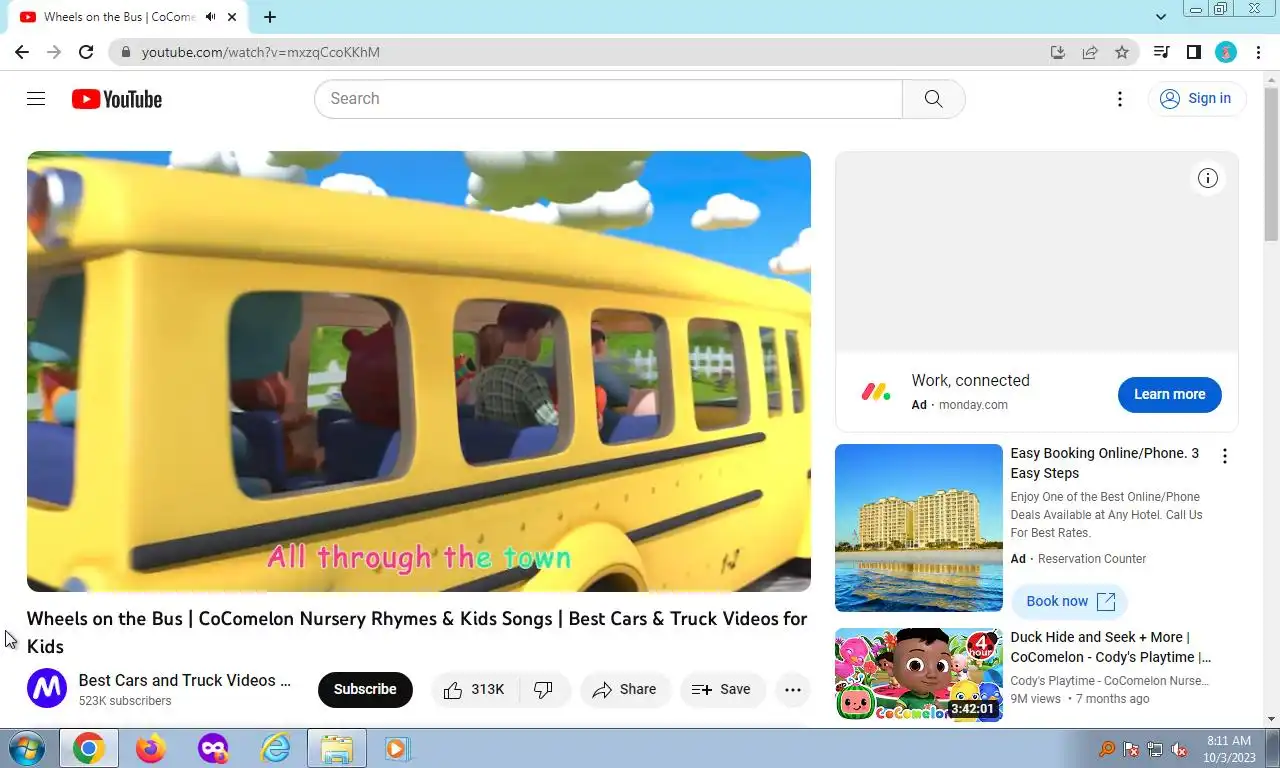Viewport: 1280px width, 768px height.
Task: Bookmark this tab with star icon
Action: point(1122,52)
